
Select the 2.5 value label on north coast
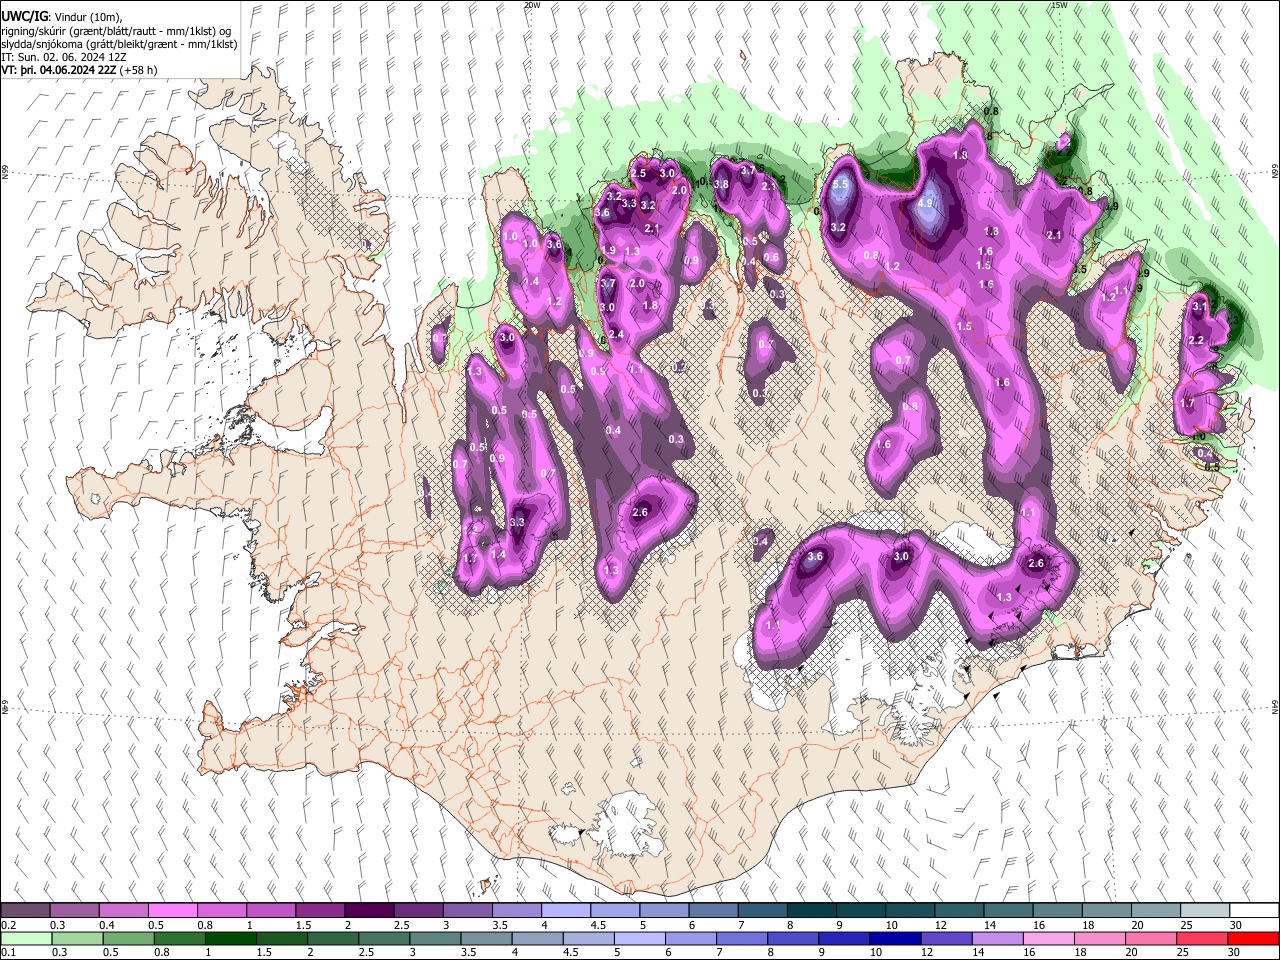pyautogui.click(x=638, y=174)
